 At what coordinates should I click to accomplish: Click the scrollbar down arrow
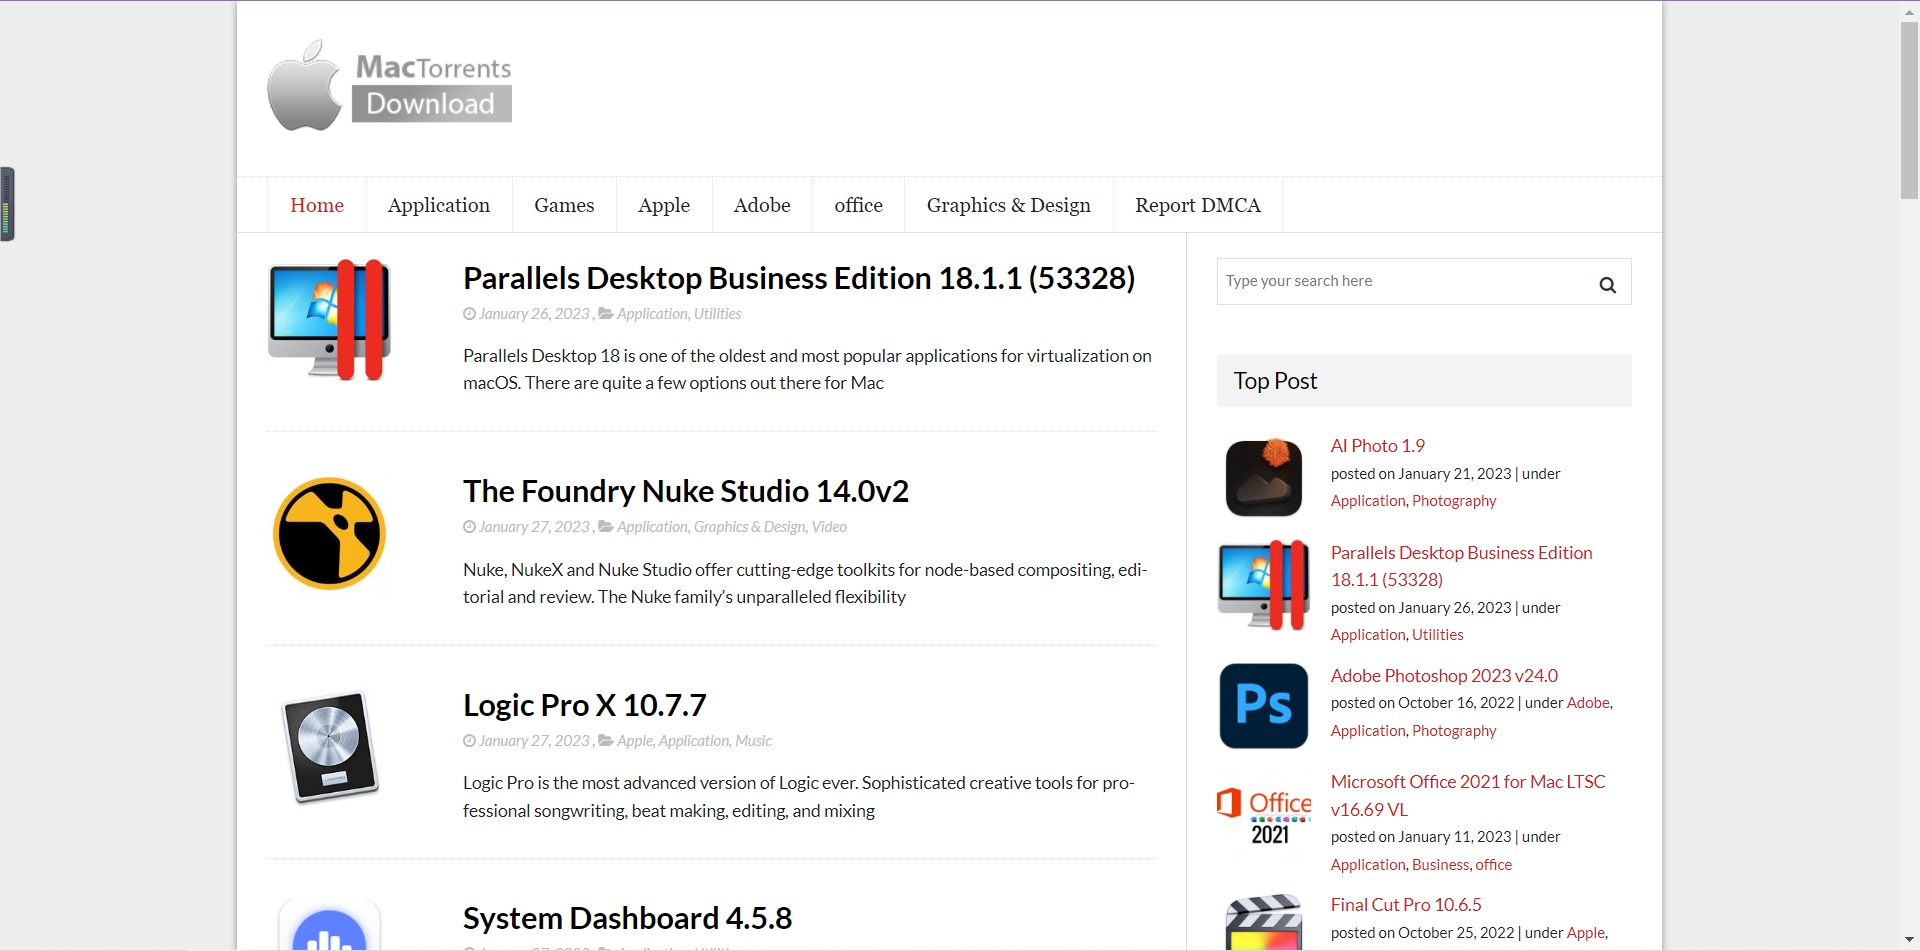tap(1909, 940)
